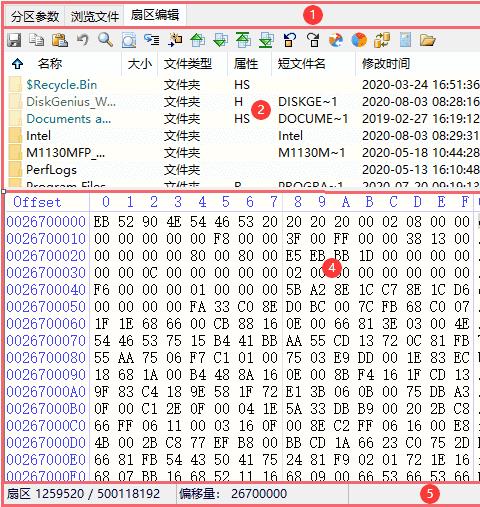This screenshot has width=480, height=507.
Task: Sort by the 短文件名 column header
Action: [302, 63]
